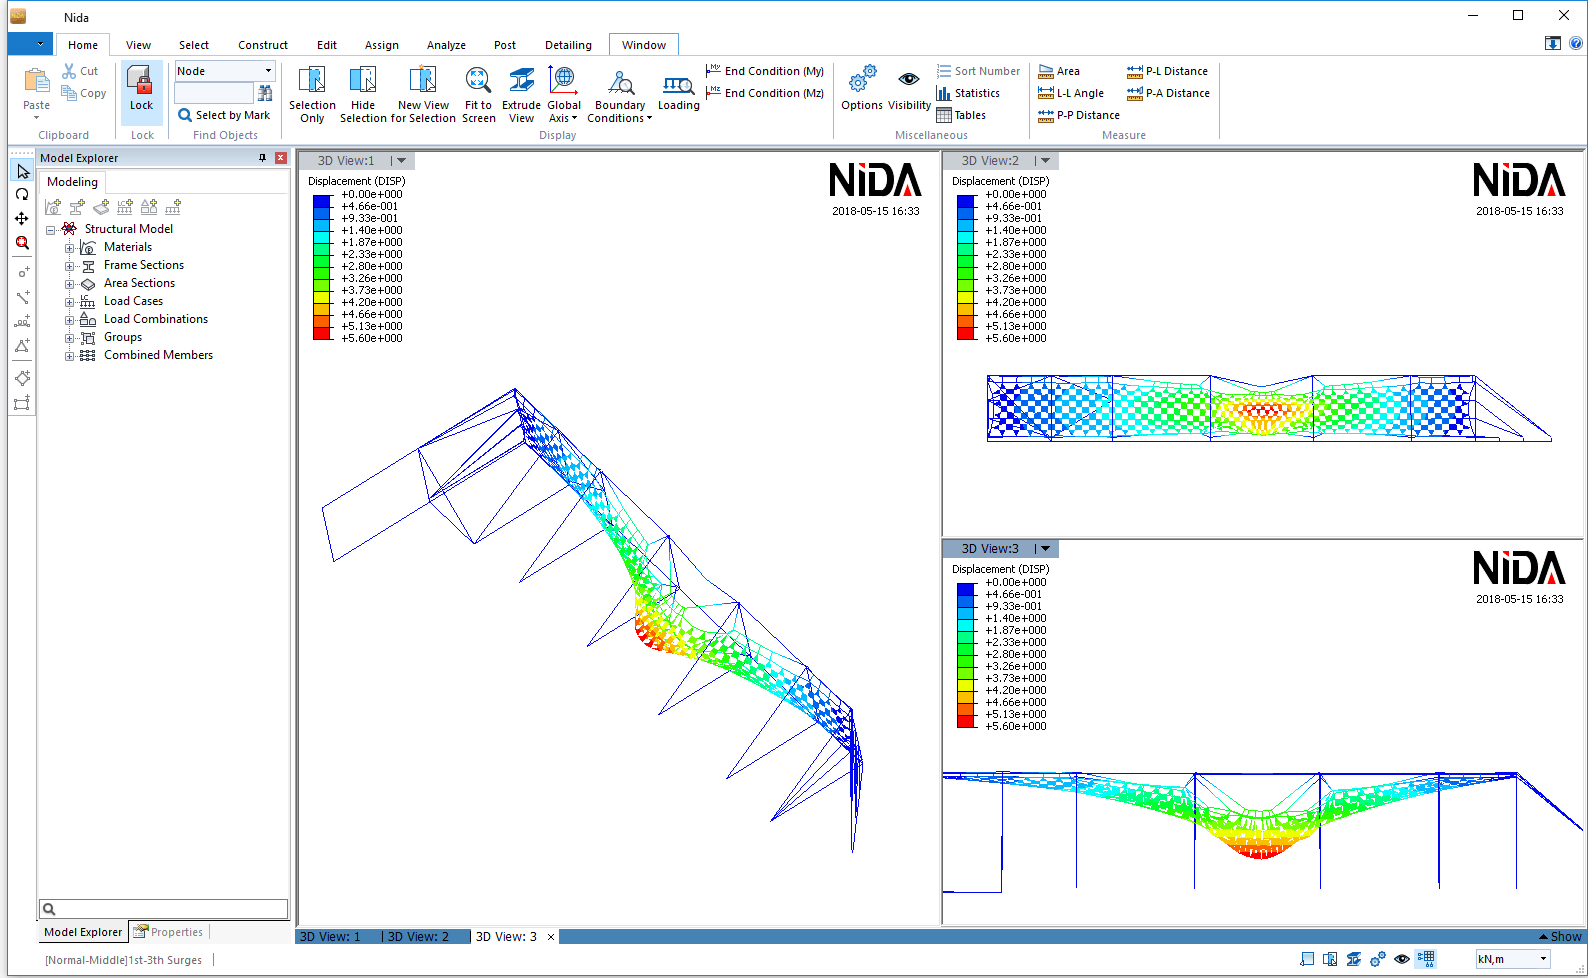This screenshot has width=1588, height=978.
Task: Activate the red zoom magnifier tool
Action: coord(22,243)
